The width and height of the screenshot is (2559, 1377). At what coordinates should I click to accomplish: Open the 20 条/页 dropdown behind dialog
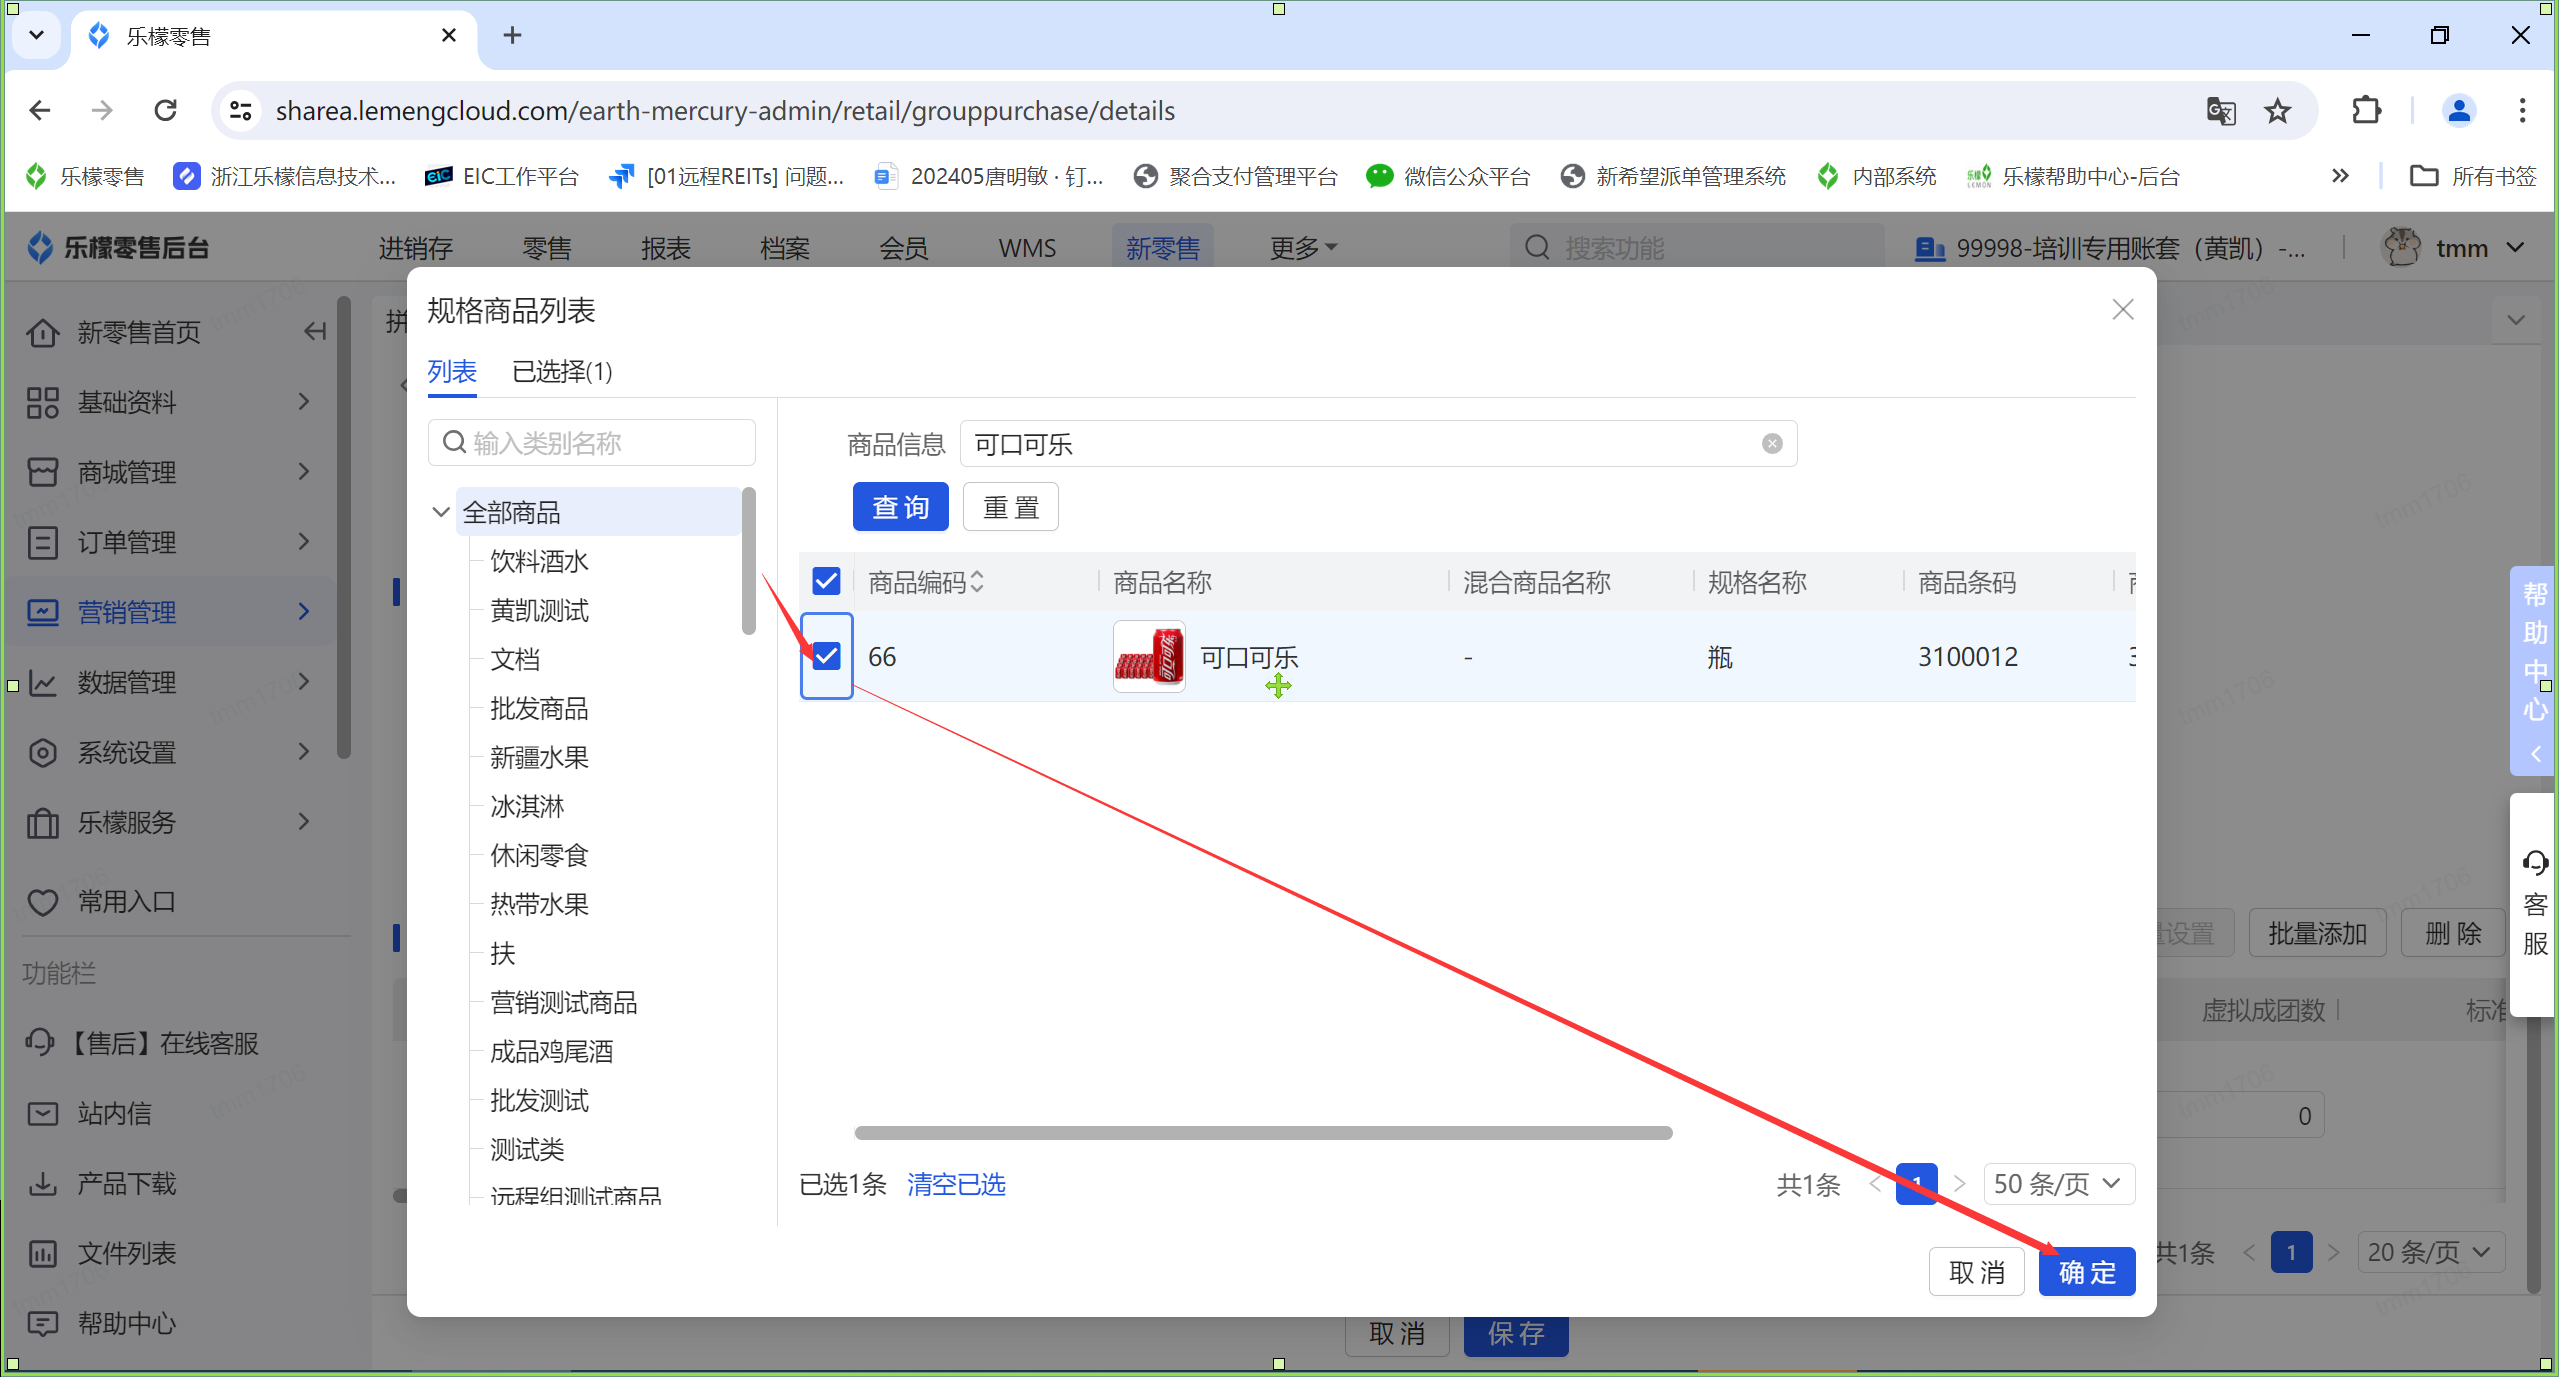click(x=2431, y=1252)
